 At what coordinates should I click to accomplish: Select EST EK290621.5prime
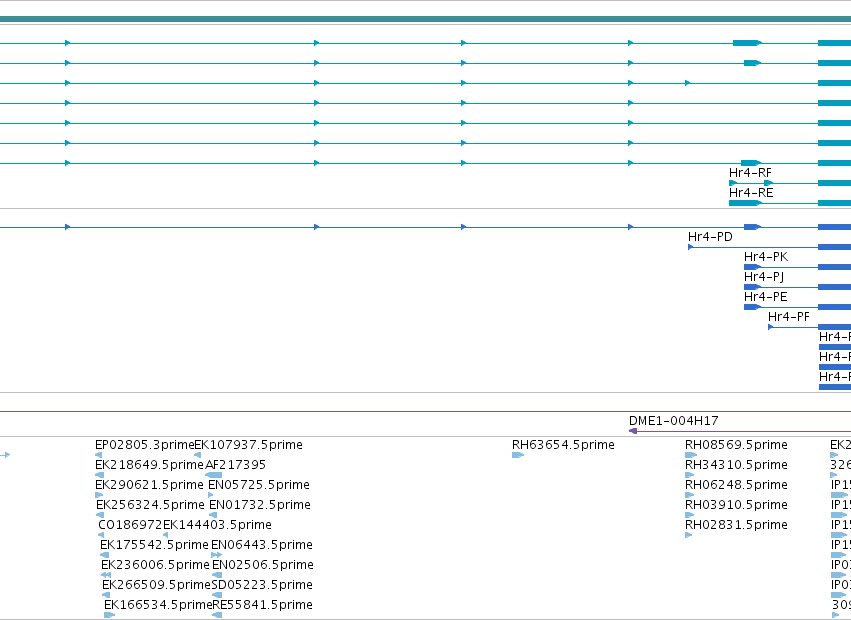(x=149, y=485)
